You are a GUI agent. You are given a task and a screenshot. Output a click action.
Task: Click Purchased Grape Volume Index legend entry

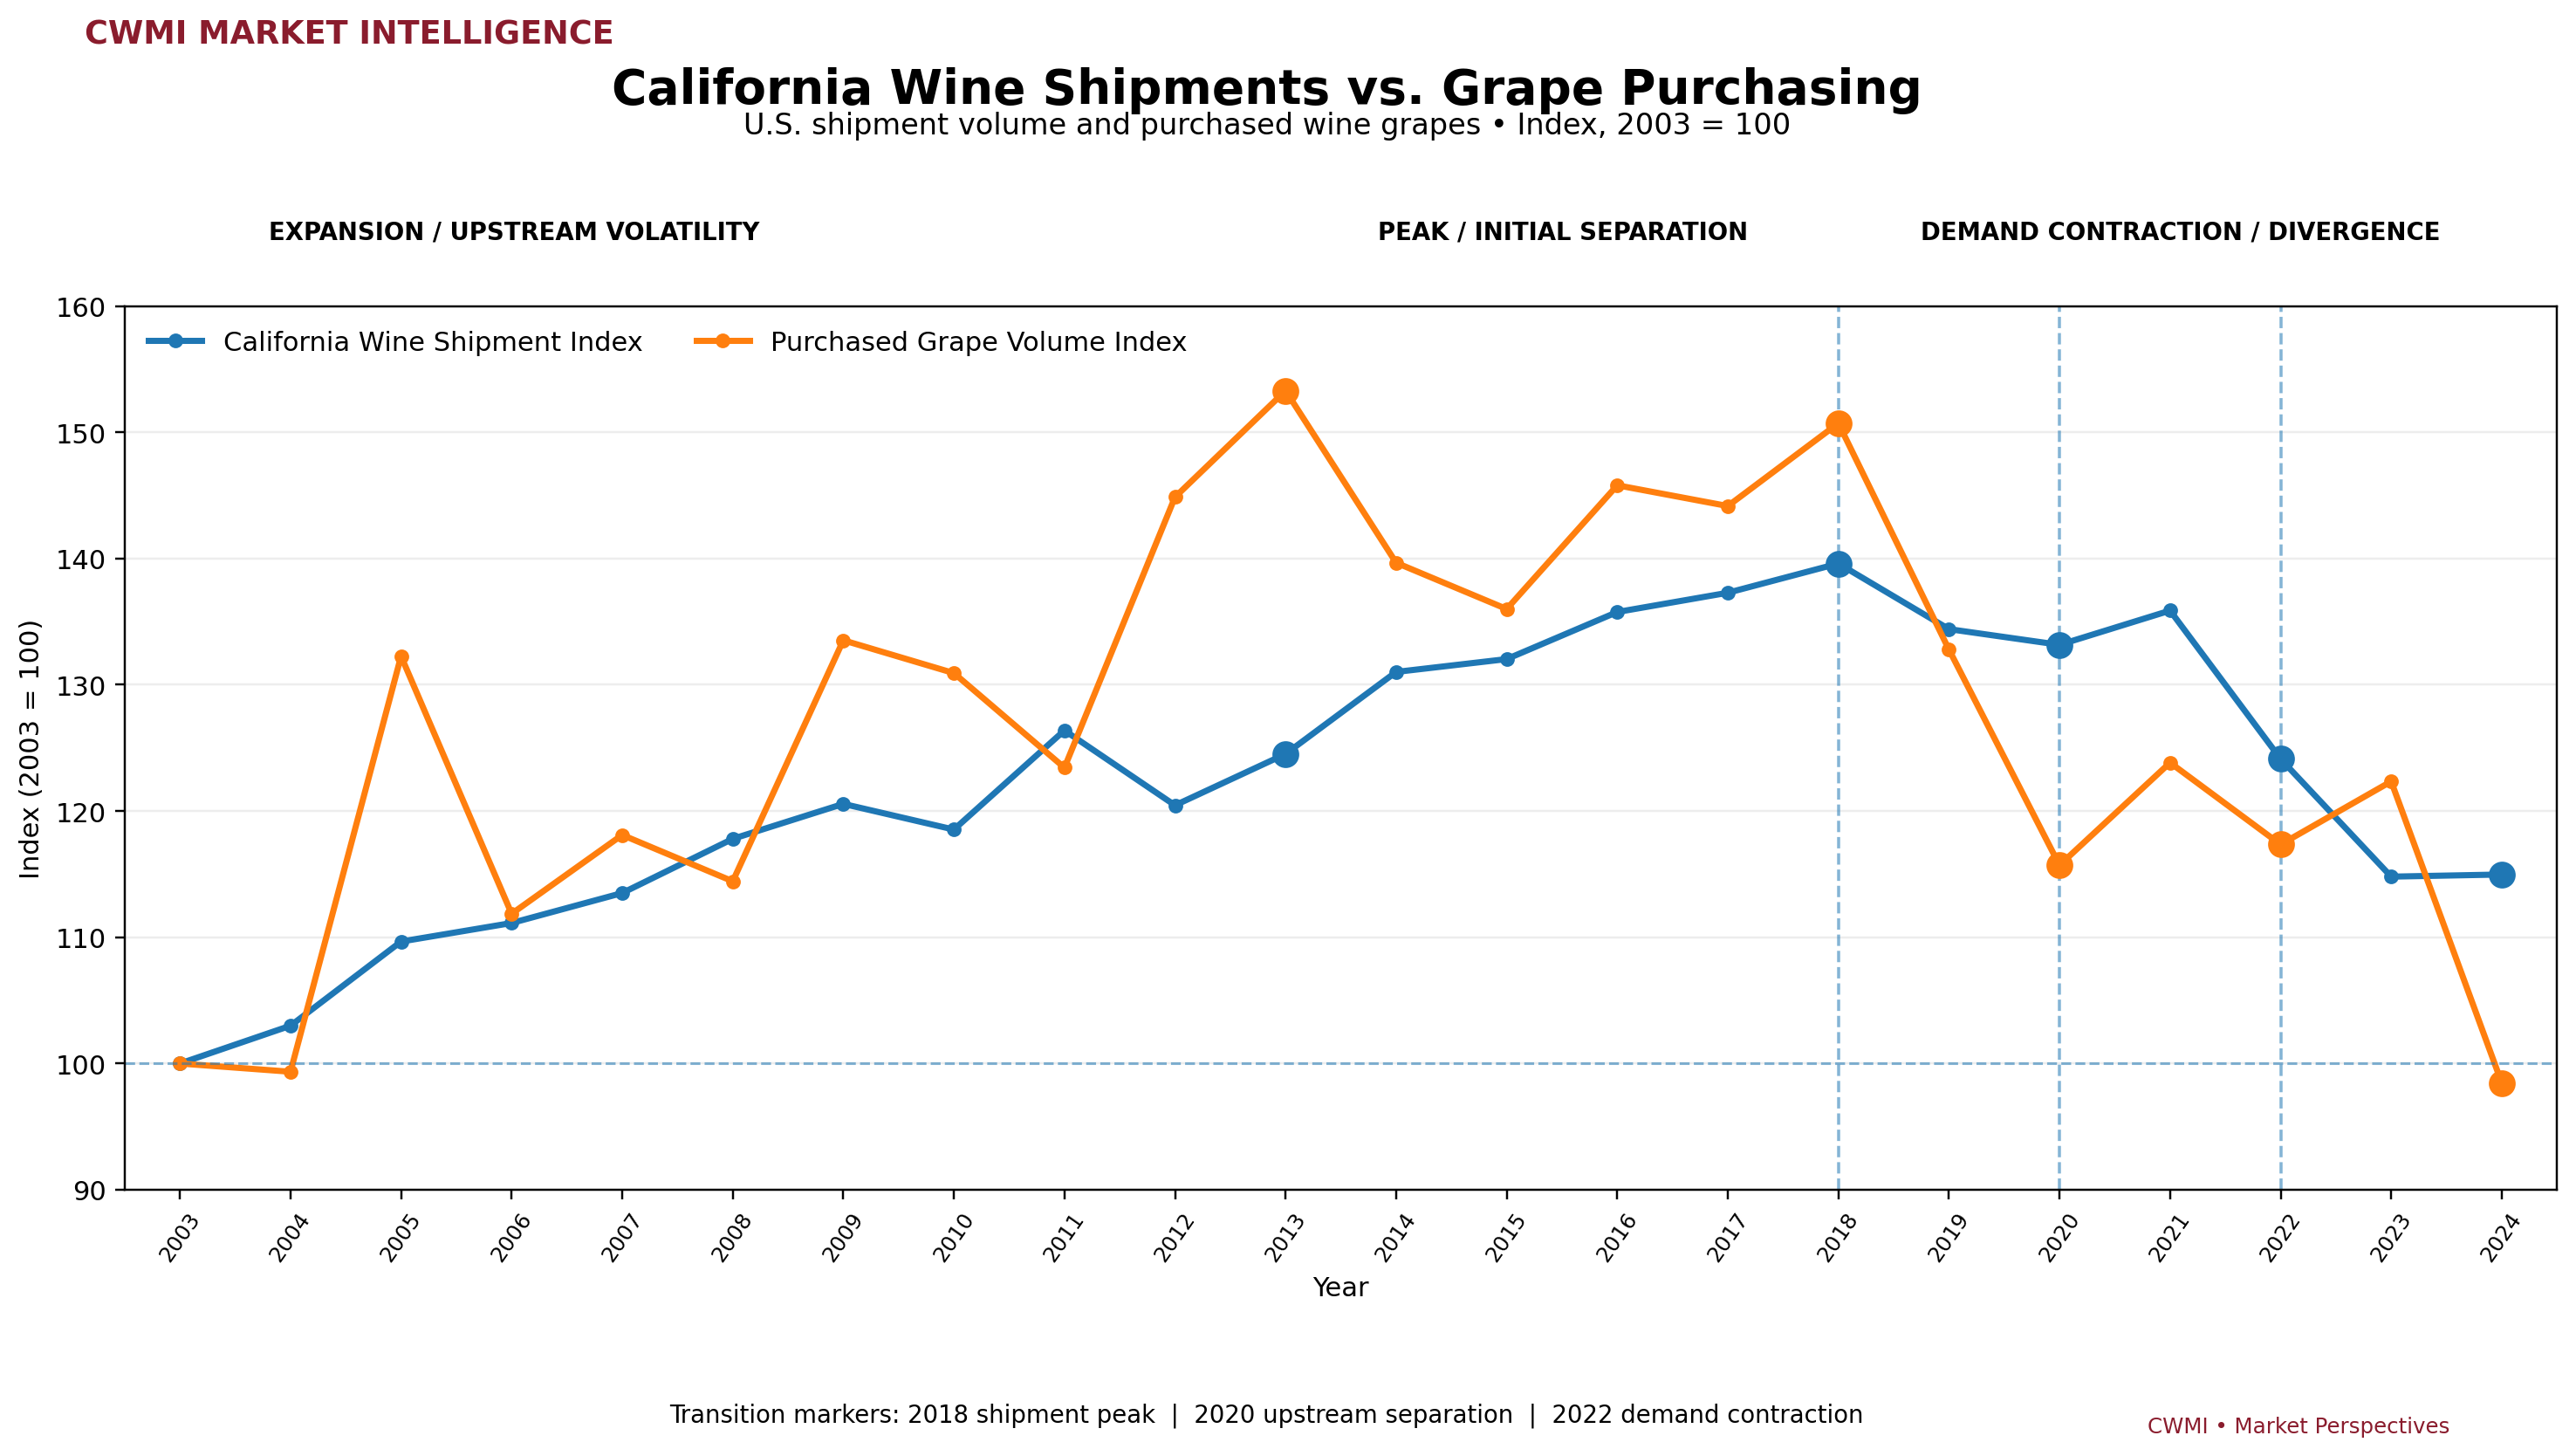(940, 342)
